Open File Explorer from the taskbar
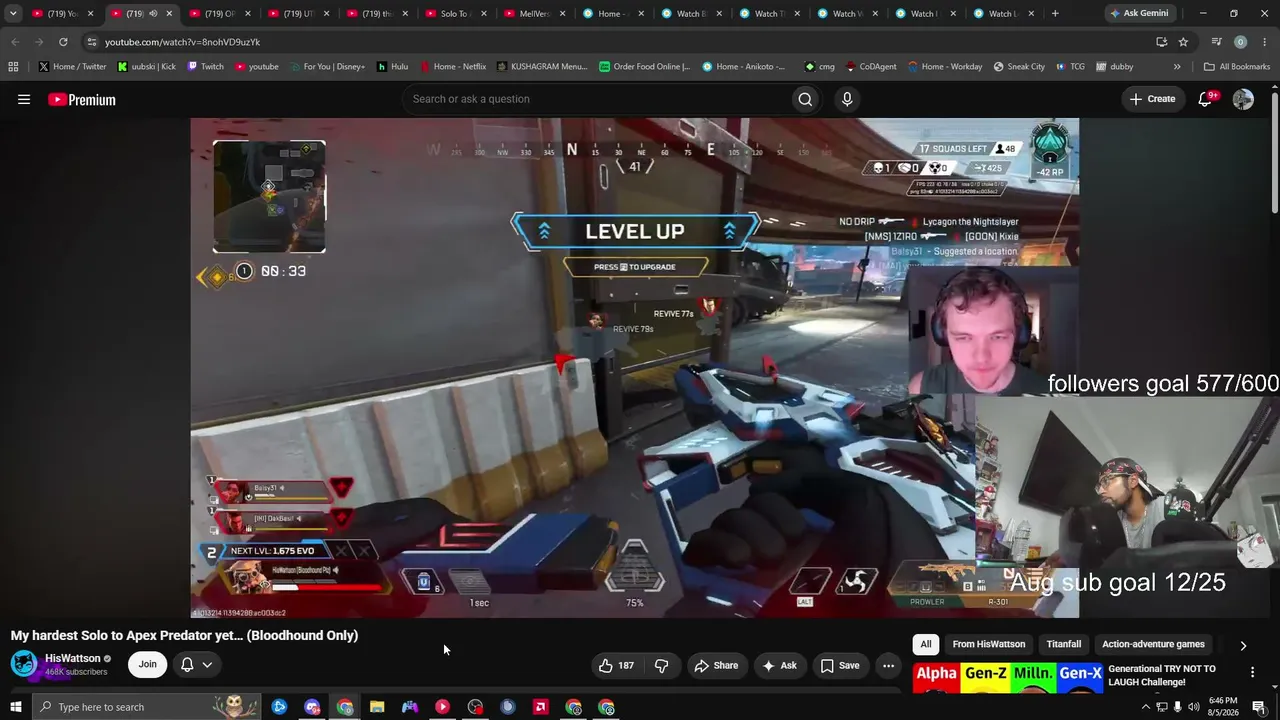The height and width of the screenshot is (720, 1280). tap(377, 707)
